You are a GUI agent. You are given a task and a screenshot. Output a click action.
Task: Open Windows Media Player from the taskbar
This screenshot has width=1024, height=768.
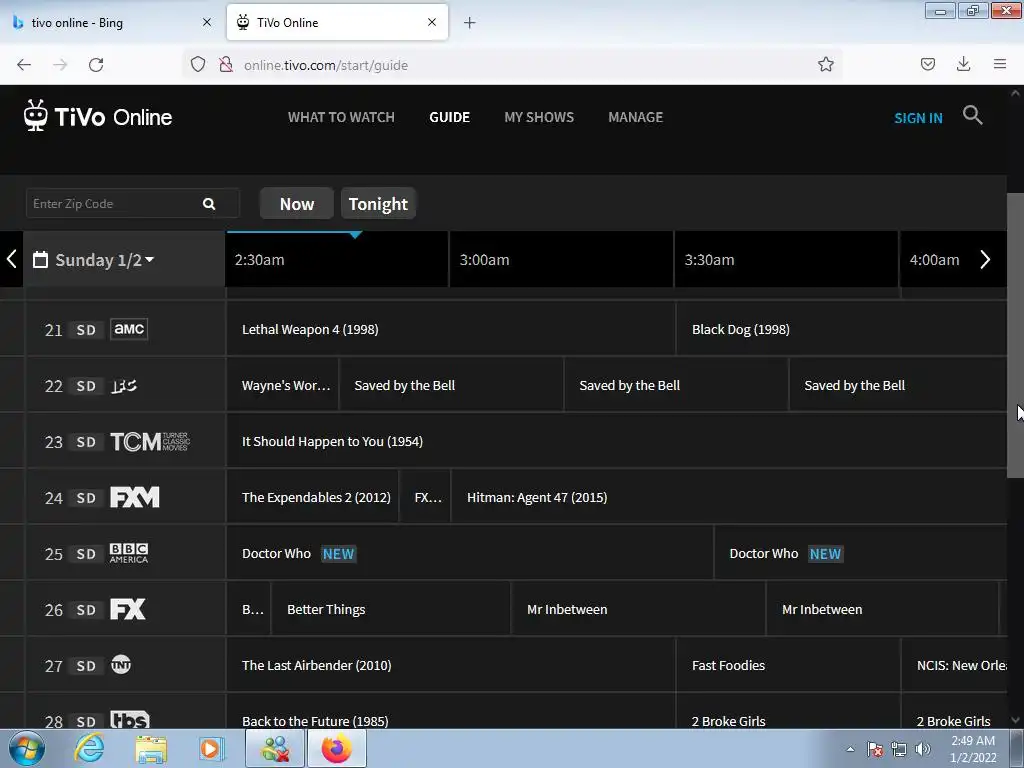point(211,748)
